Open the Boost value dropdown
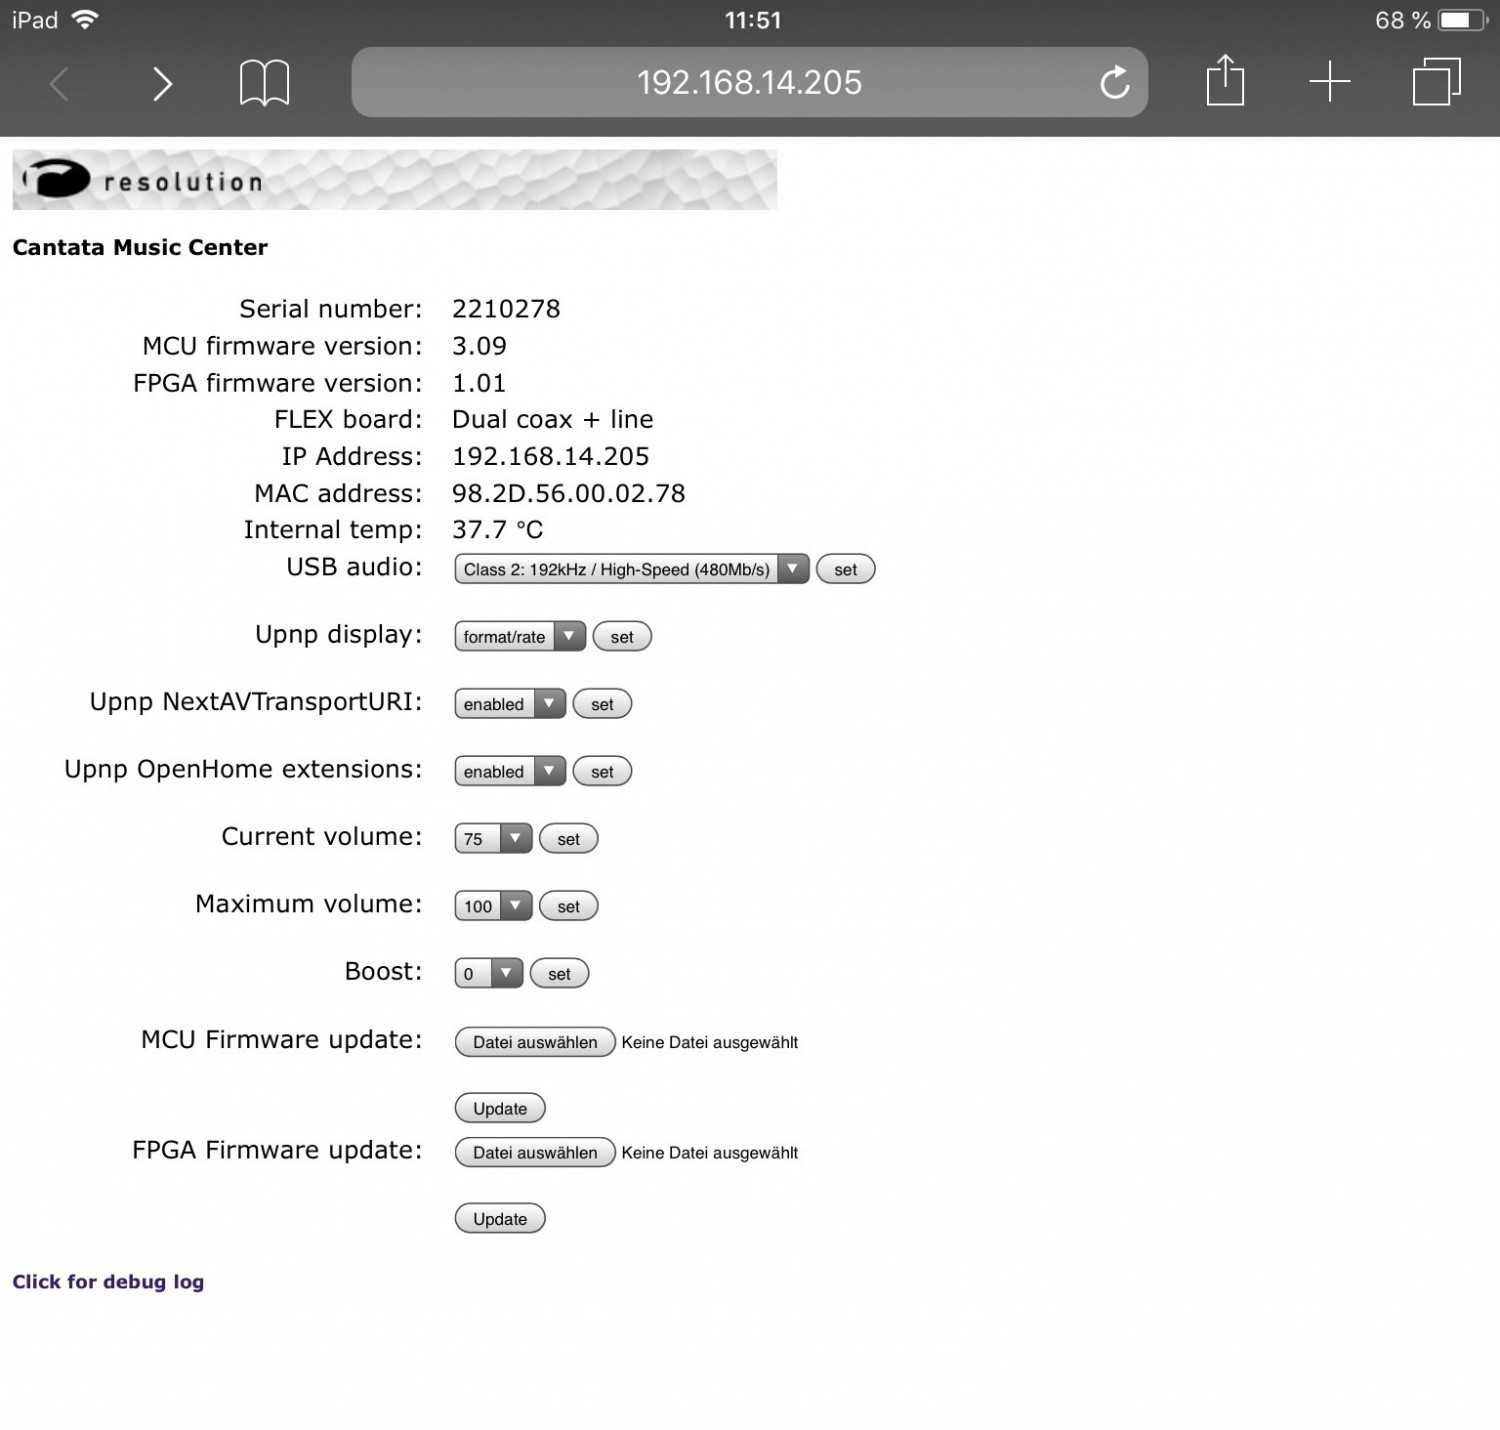Screen dimensions: 1500x1430 point(488,974)
